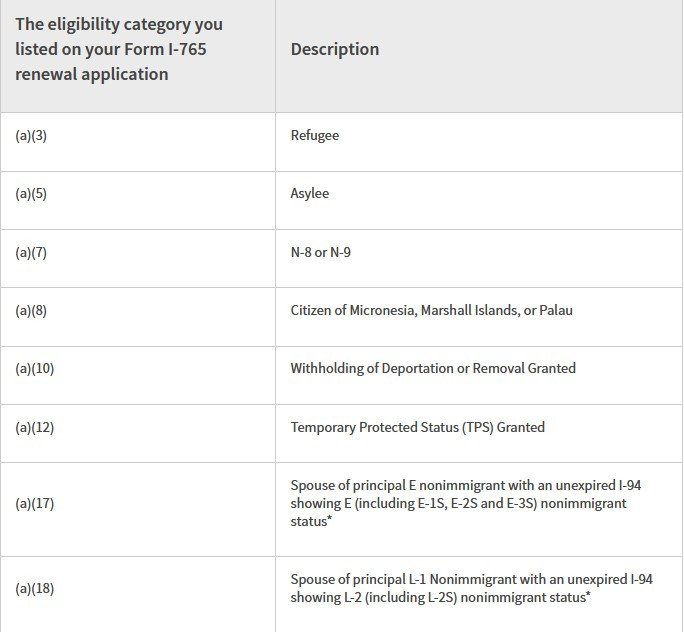Select the (a)(5) category cell
This screenshot has height=632, width=684.
[31, 193]
